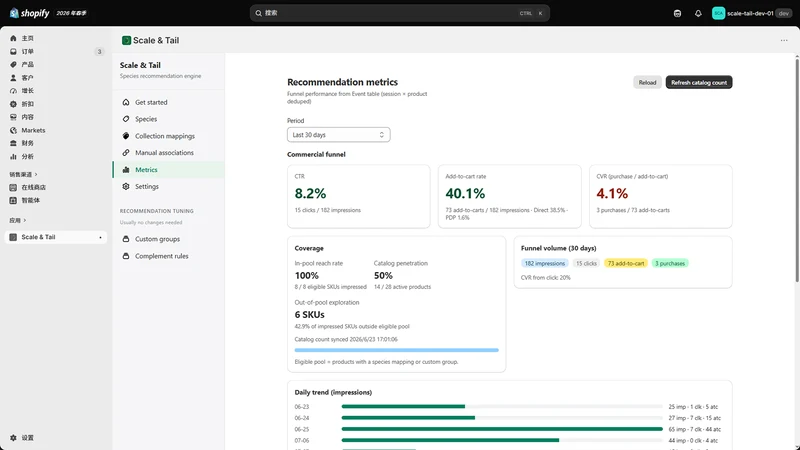Screen dimensions: 800x450
Task: Click the Reload button
Action: (x=647, y=82)
